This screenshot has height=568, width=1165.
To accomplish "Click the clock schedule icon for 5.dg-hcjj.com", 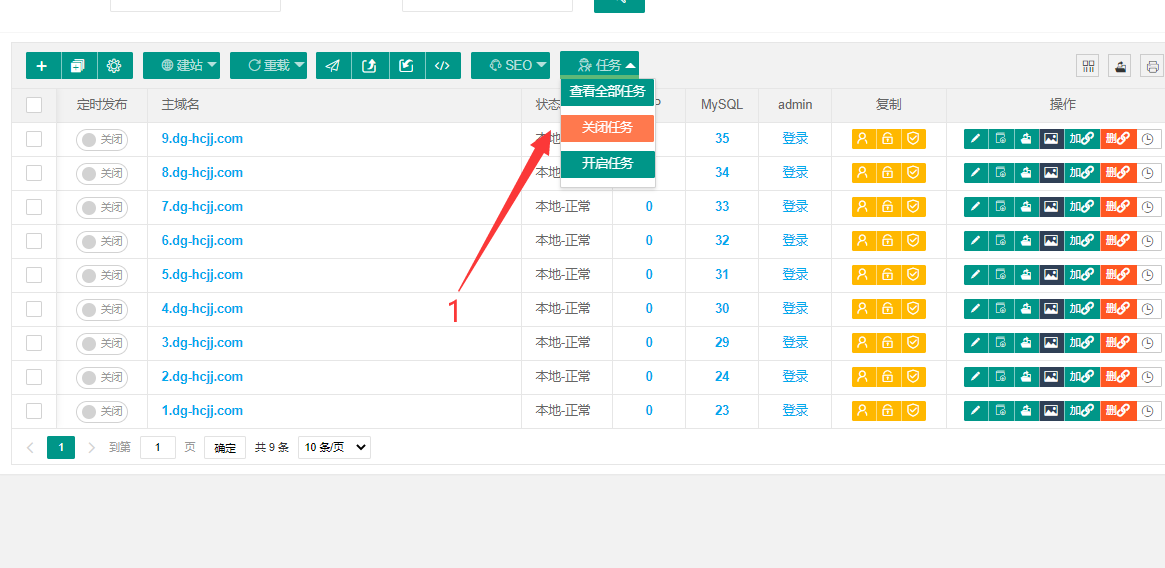I will 1149,275.
